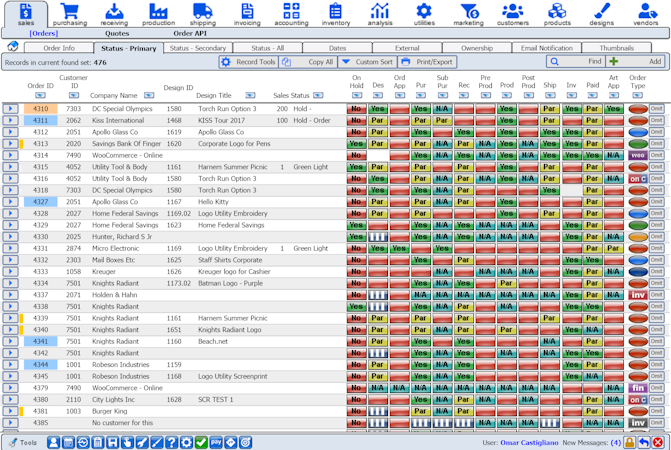This screenshot has width=671, height=450.
Task: Click the blue order type oval for 4312
Action: coord(638,132)
